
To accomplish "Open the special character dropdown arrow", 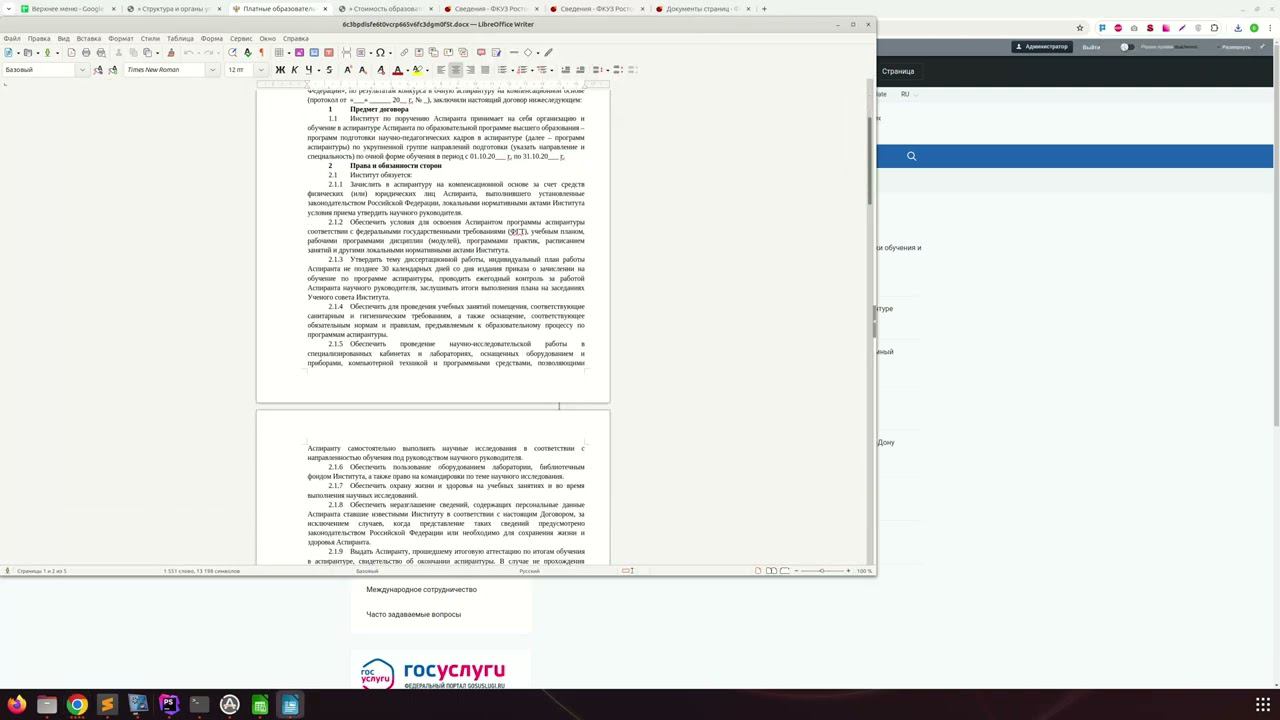I will coord(390,53).
